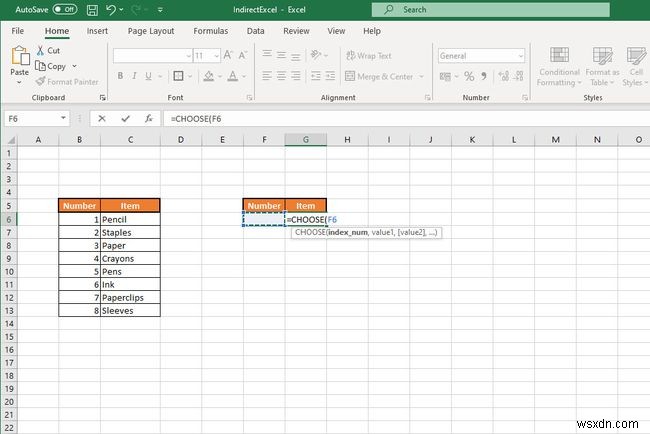The image size is (650, 434).
Task: Click the Borders icon
Action: point(178,76)
